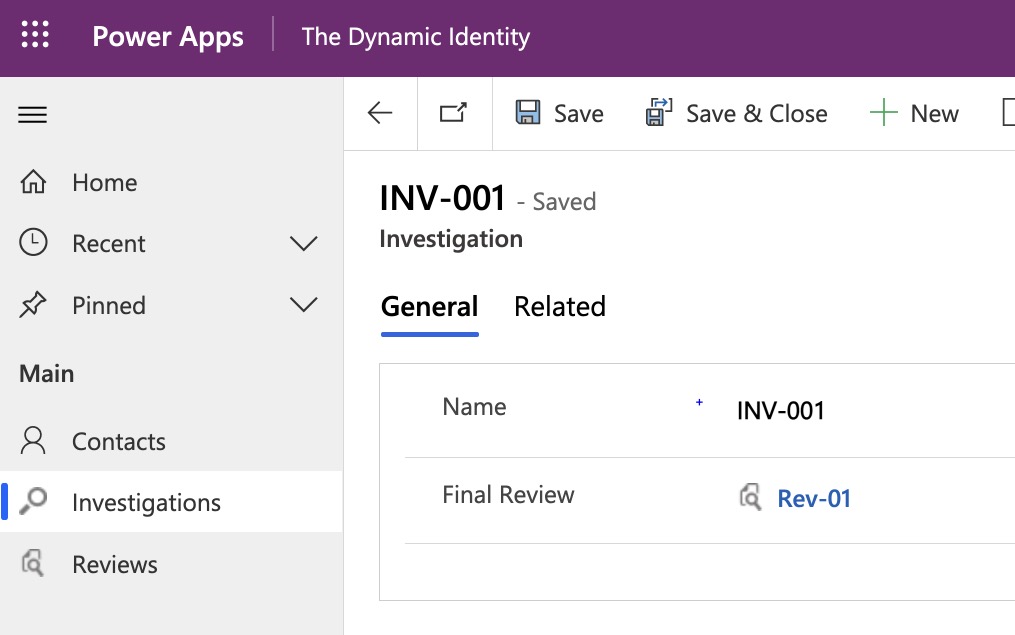The height and width of the screenshot is (635, 1015).
Task: Expand the Recent chevron
Action: [303, 244]
